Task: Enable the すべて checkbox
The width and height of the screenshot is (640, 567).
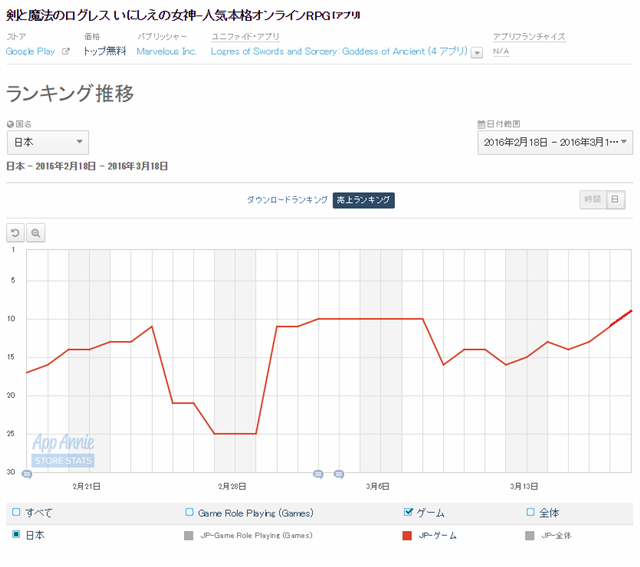Action: pos(16,512)
